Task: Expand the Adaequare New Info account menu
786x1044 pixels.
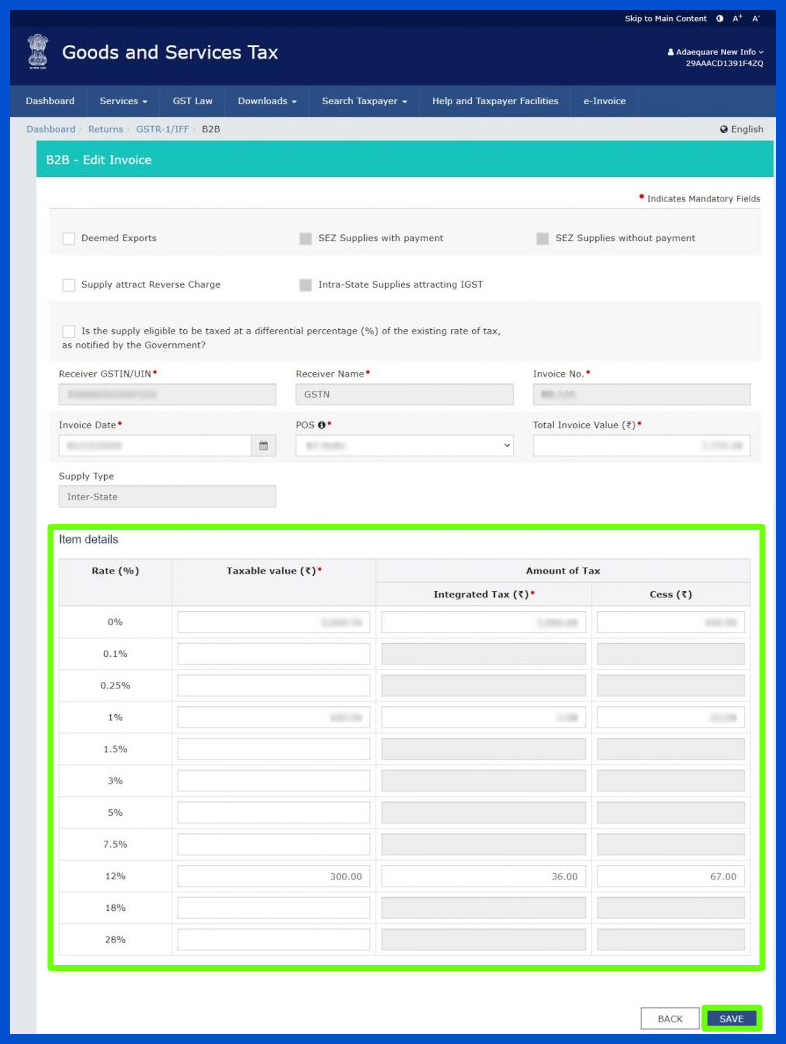Action: [x=716, y=52]
